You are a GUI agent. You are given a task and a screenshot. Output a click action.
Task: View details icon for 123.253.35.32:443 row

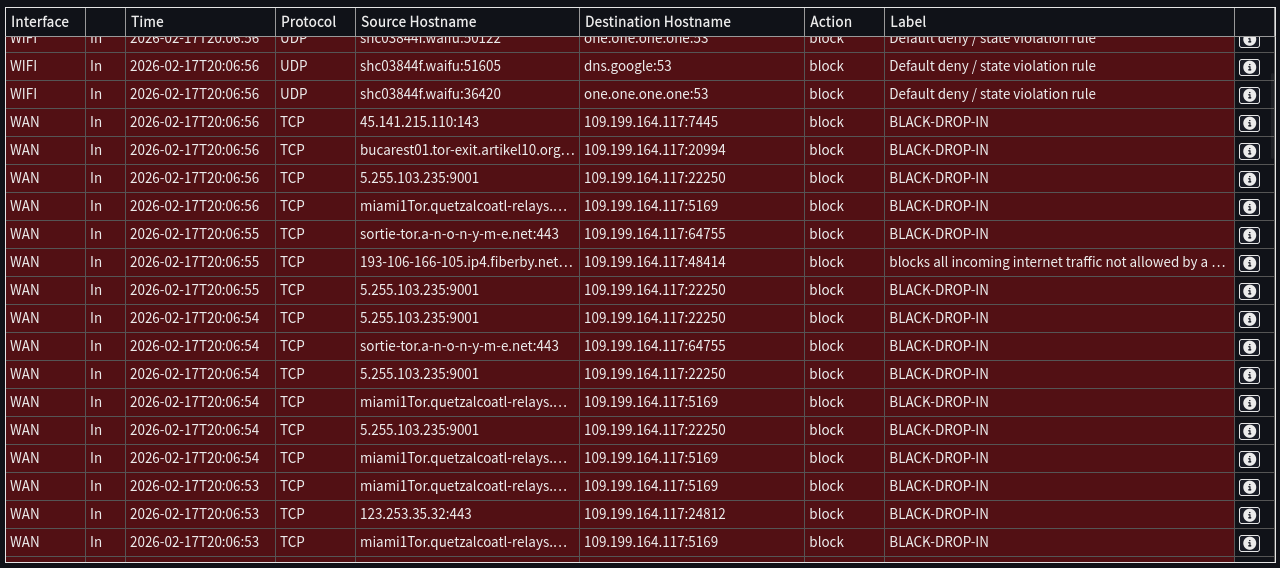pos(1249,515)
